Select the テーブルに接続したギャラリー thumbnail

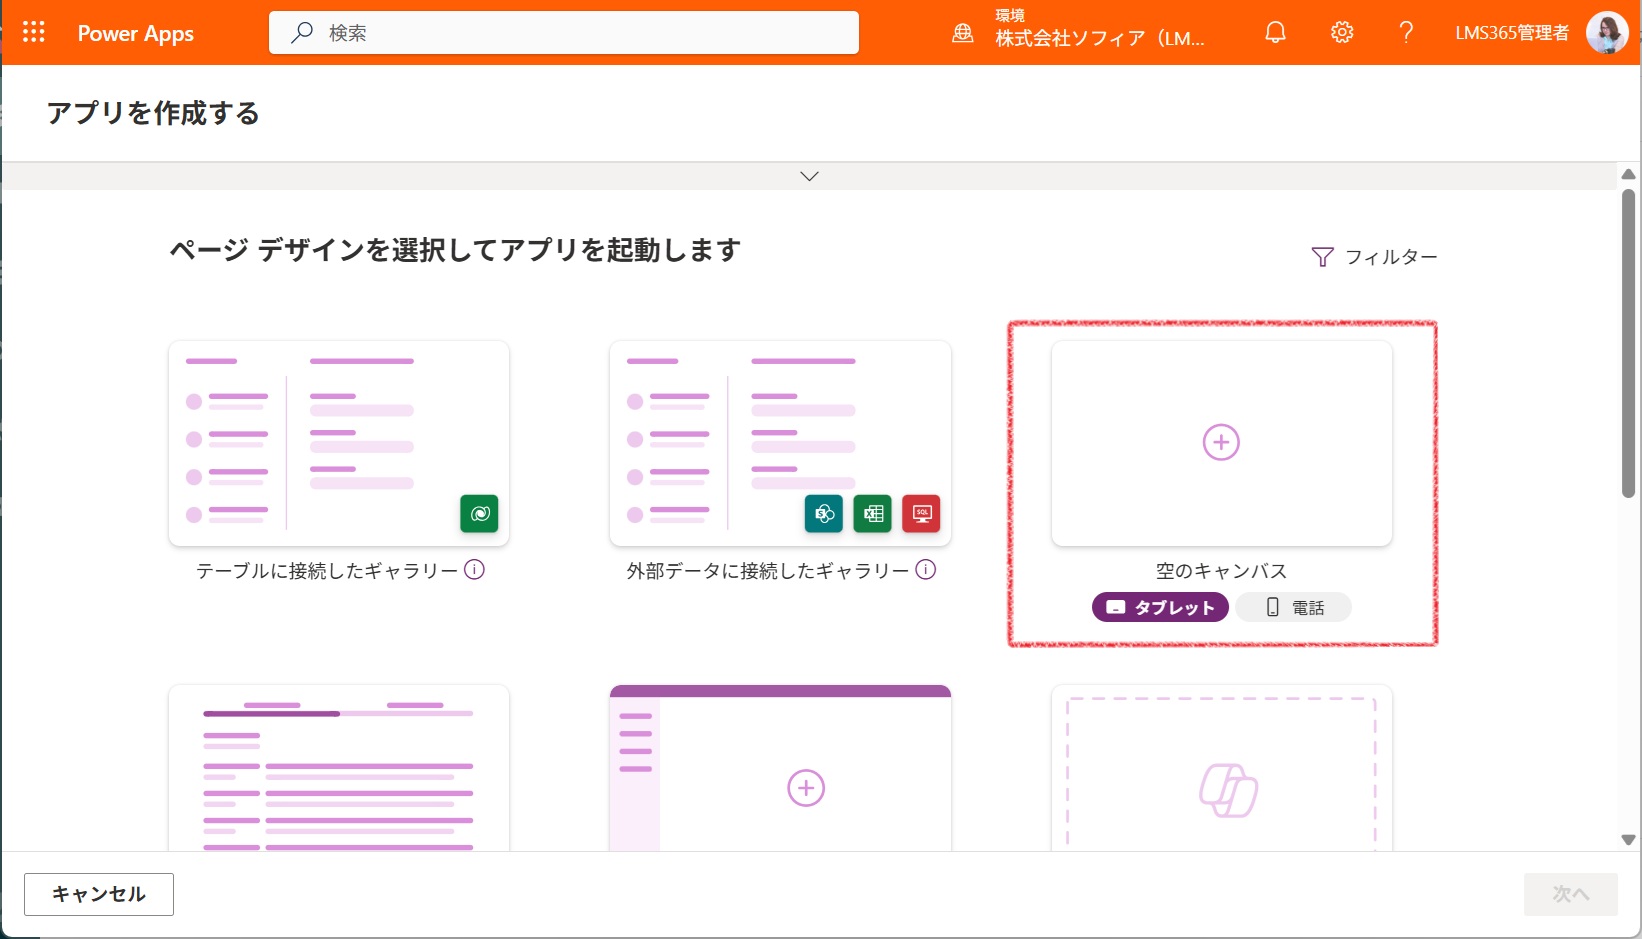pos(339,443)
